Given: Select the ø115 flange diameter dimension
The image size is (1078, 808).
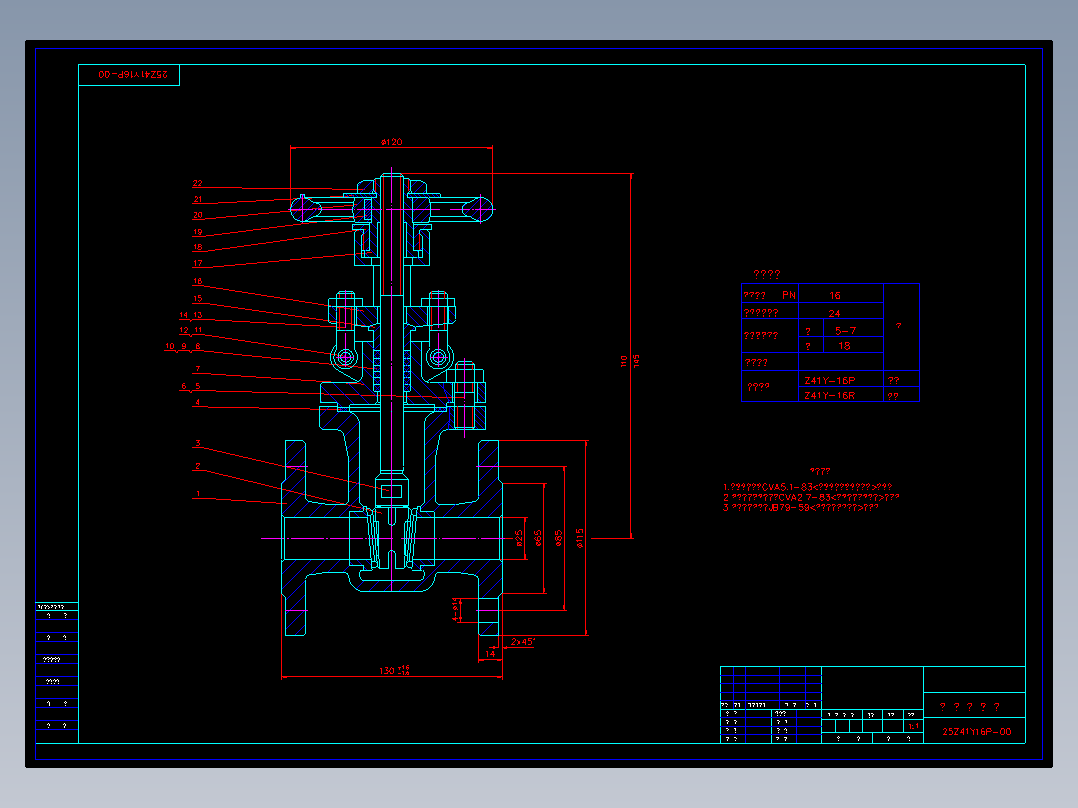Looking at the screenshot, I should click(579, 536).
